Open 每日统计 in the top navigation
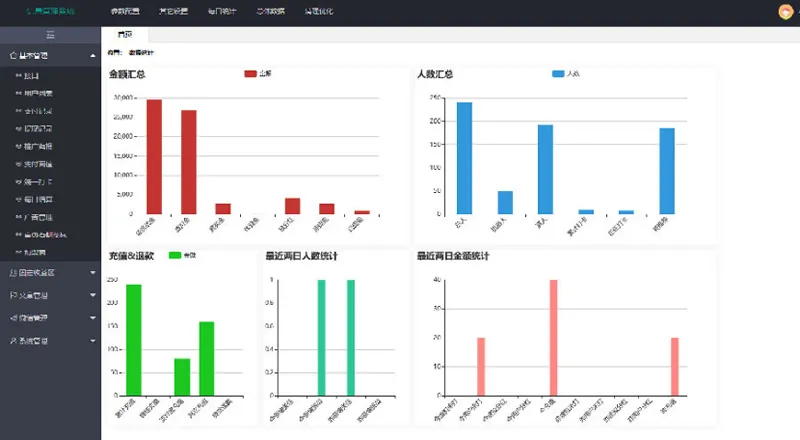Image resolution: width=800 pixels, height=440 pixels. (222, 11)
